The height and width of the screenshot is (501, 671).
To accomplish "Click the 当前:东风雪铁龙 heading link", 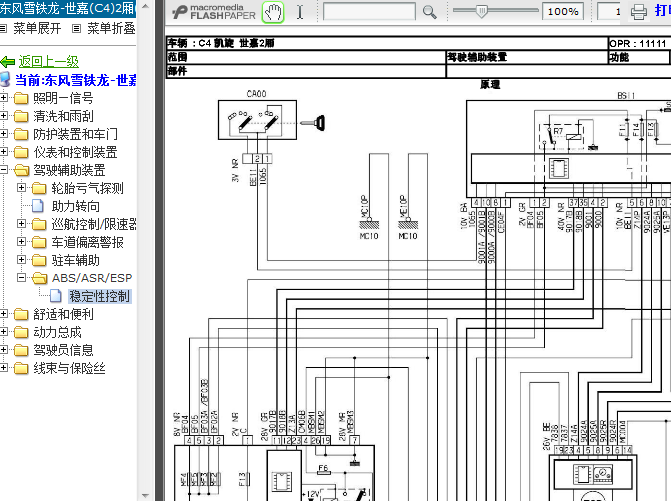I will click(76, 80).
